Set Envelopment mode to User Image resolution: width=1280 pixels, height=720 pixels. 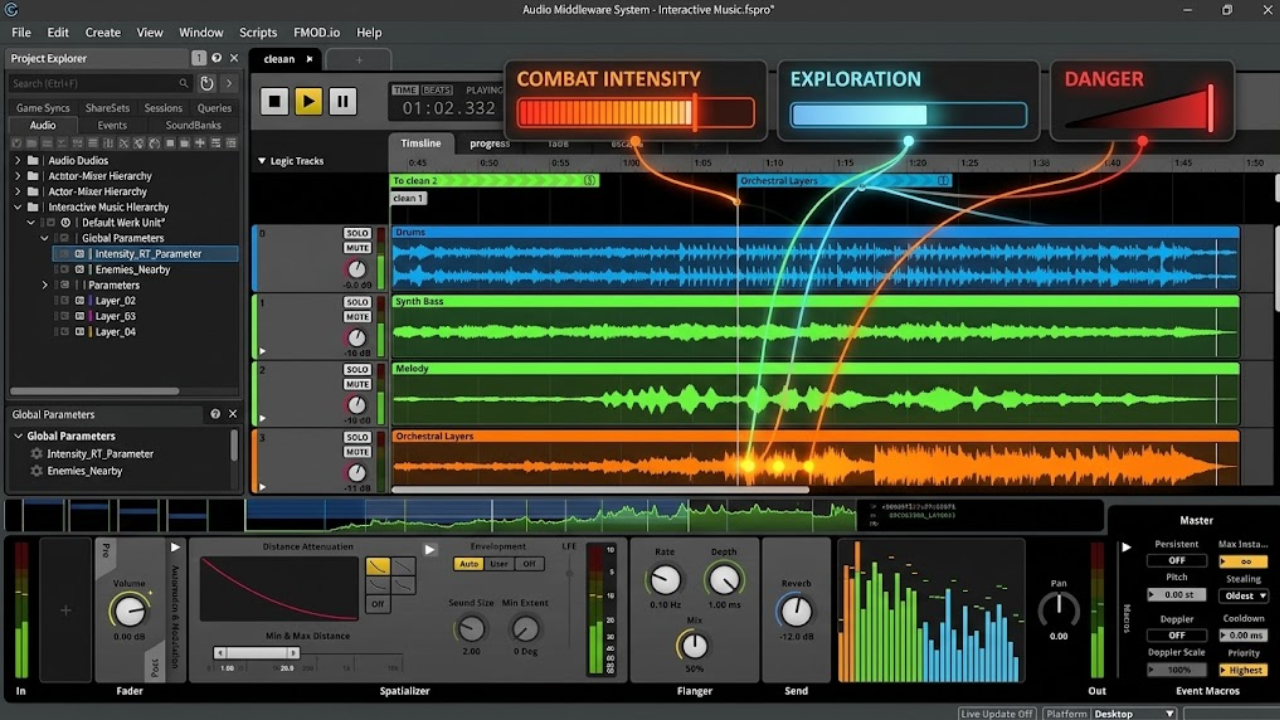(498, 564)
